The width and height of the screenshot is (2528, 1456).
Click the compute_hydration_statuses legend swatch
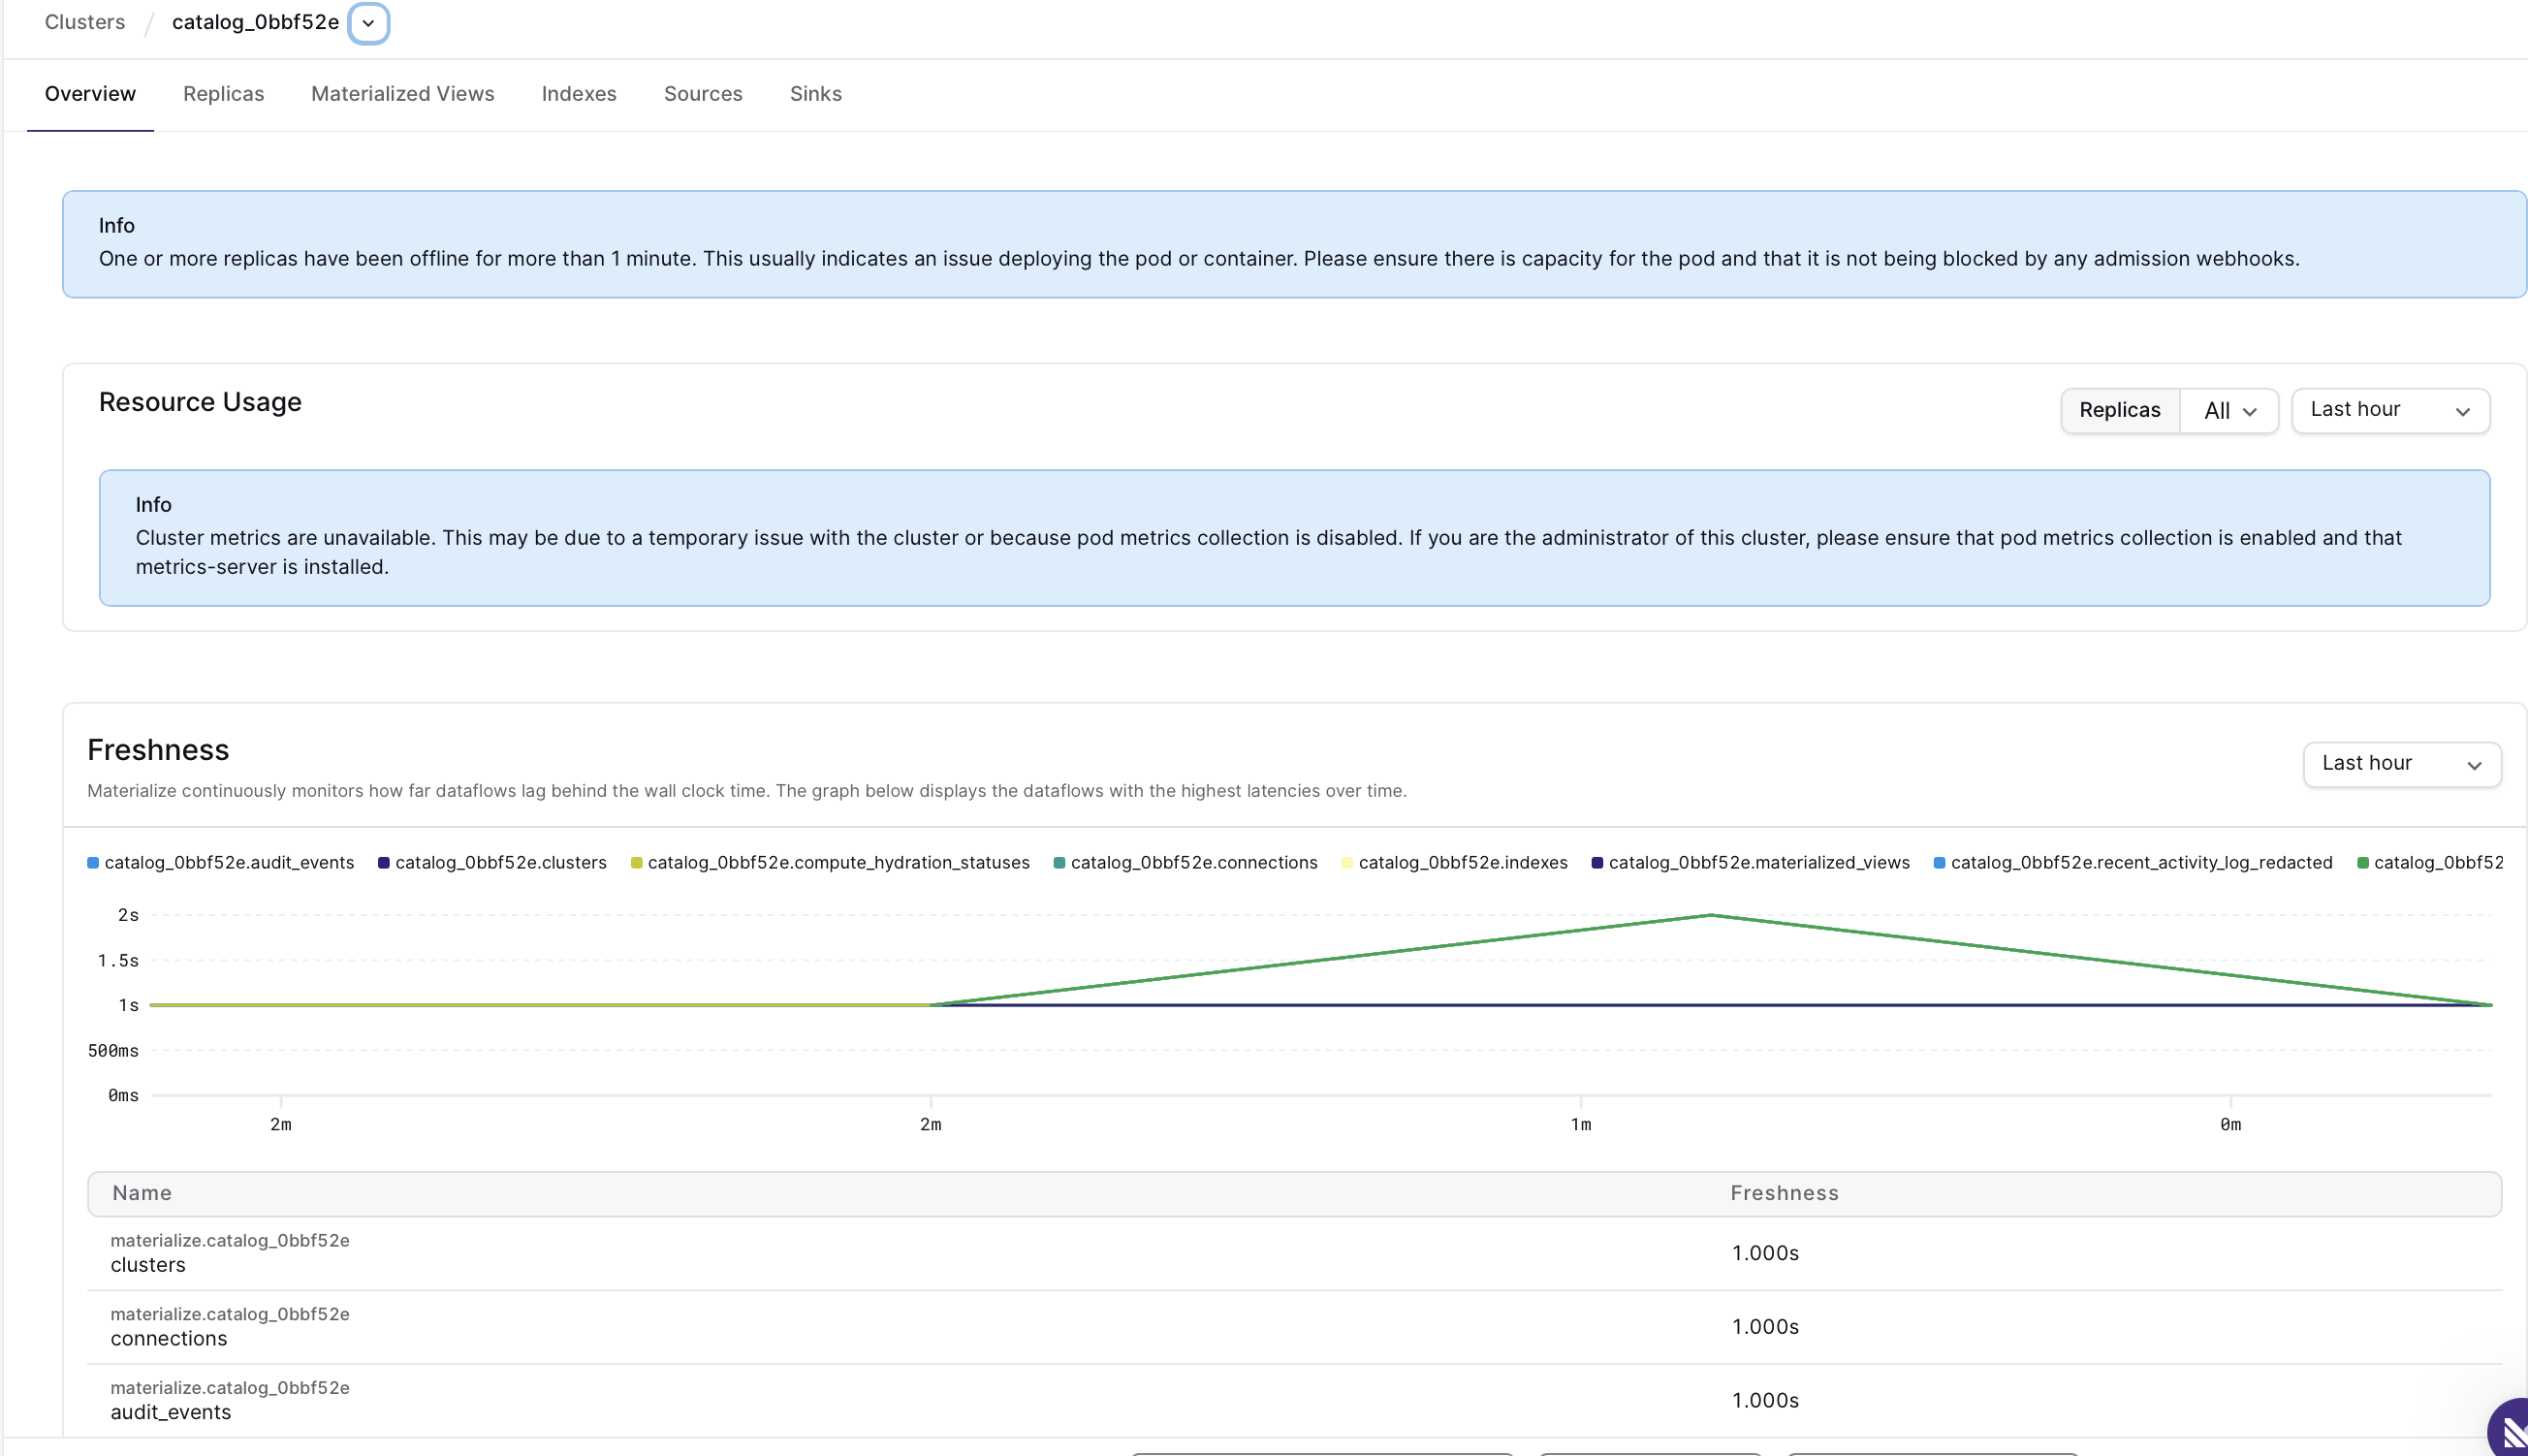636,863
